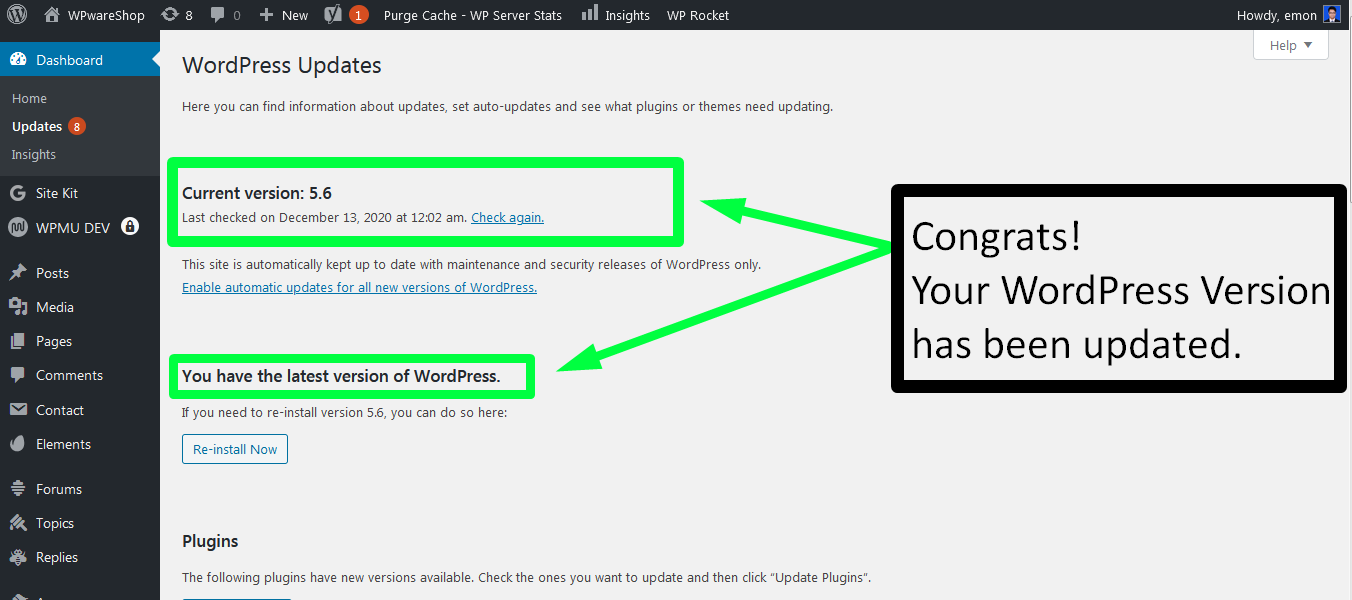Click the Forums icon in sidebar
1352x600 pixels.
tap(18, 489)
